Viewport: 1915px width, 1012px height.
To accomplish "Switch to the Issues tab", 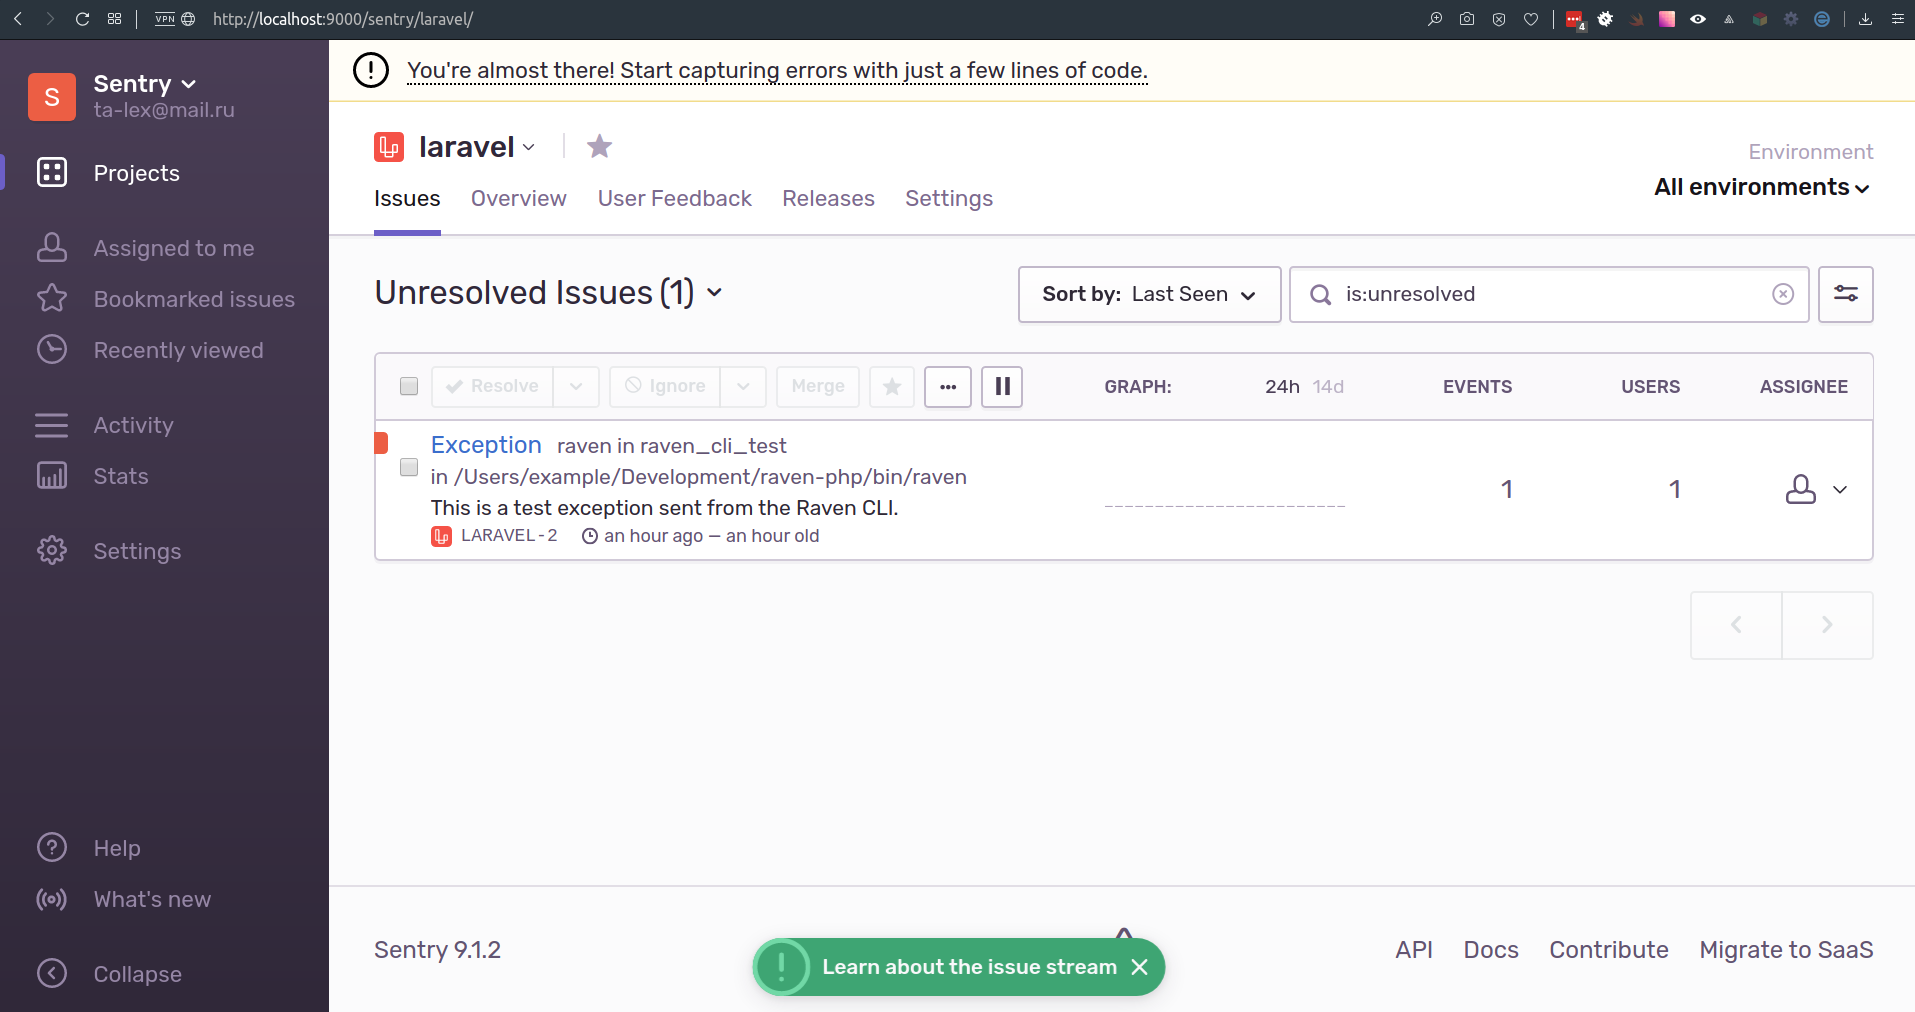I will click(407, 199).
